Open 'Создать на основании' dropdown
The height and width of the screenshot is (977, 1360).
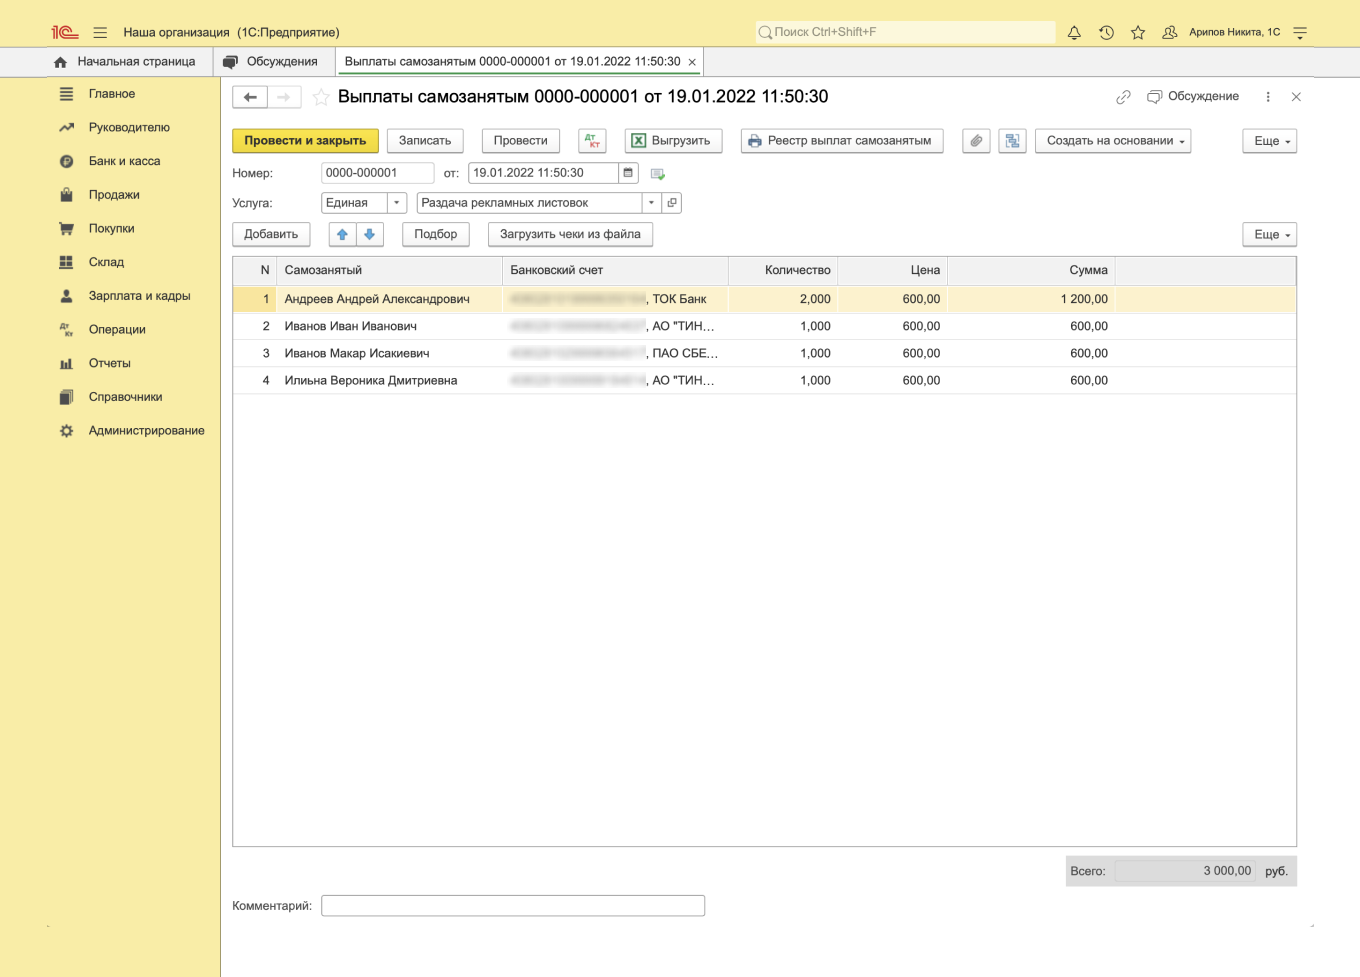coord(1112,141)
